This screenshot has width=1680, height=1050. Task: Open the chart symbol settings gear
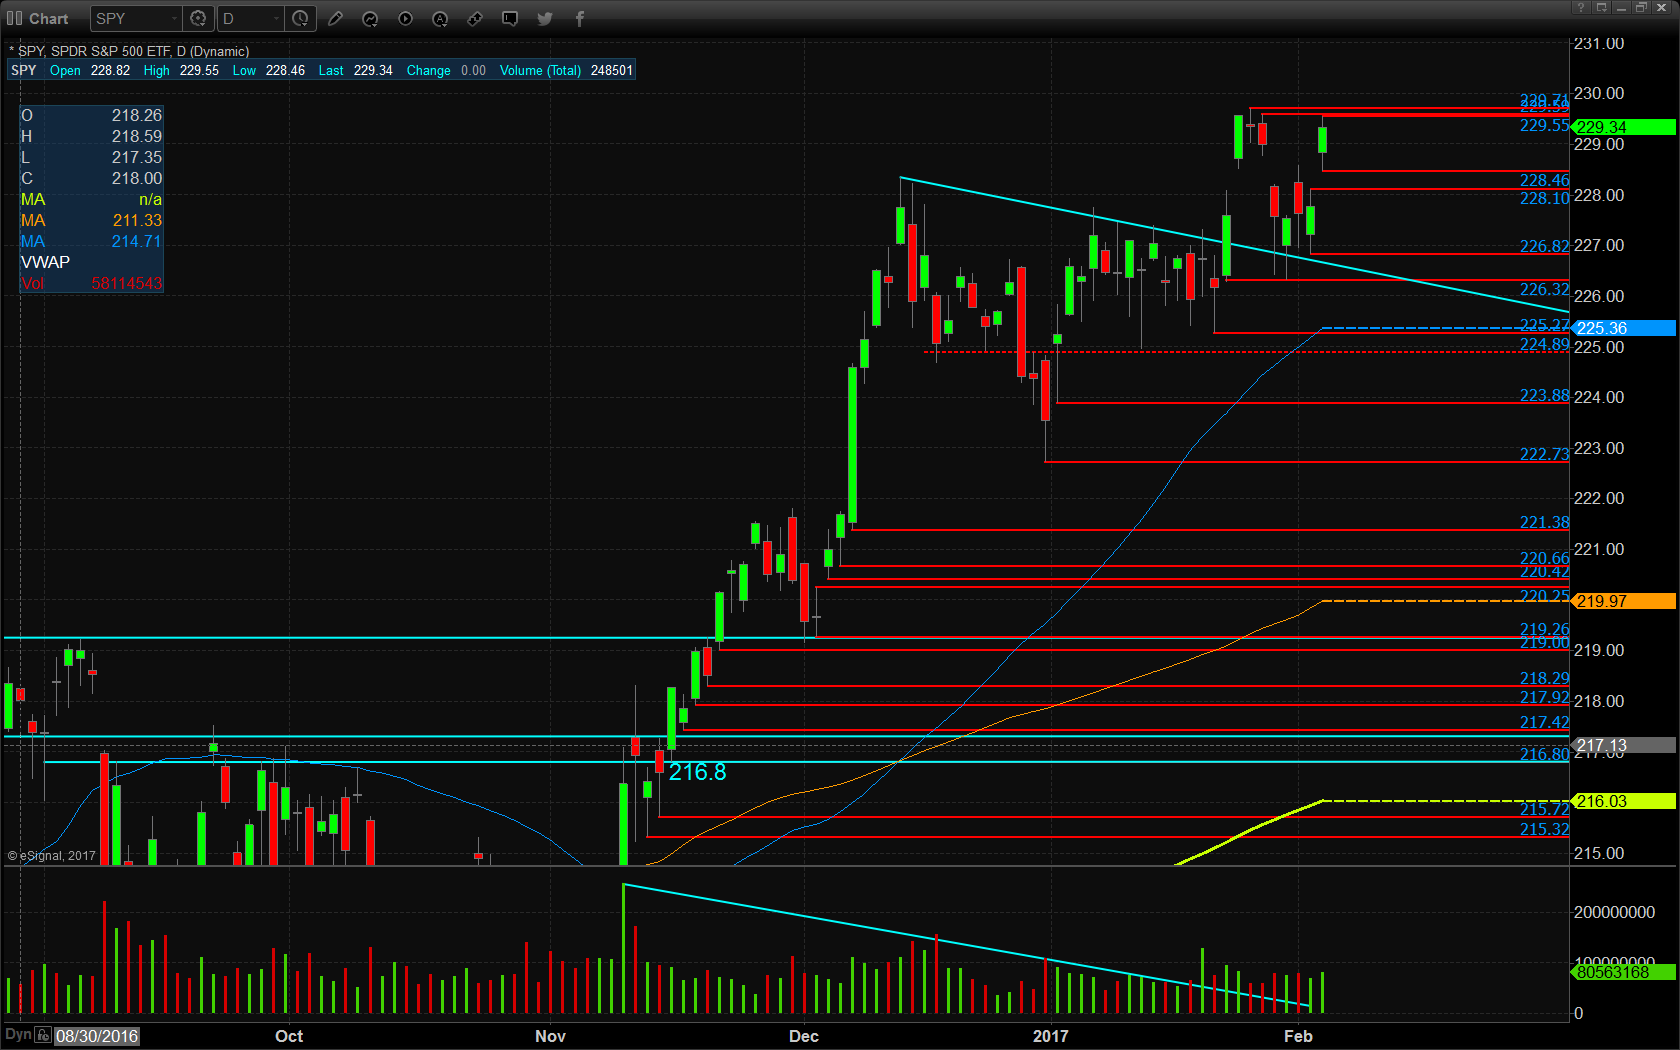click(x=198, y=18)
